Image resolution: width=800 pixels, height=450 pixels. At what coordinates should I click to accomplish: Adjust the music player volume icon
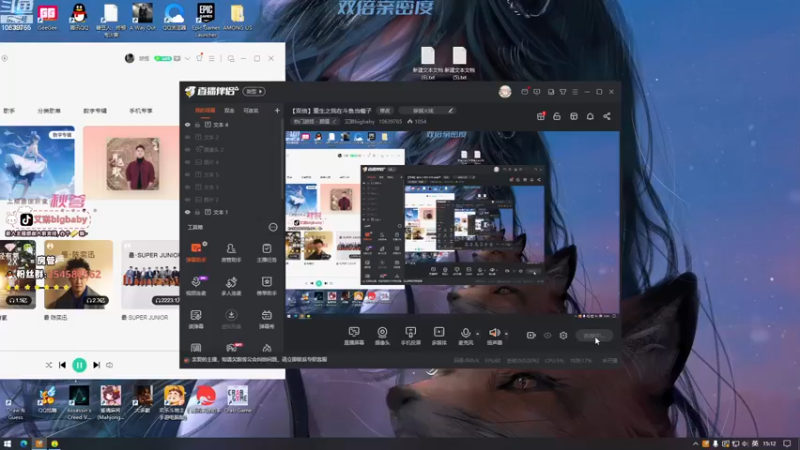pos(109,365)
